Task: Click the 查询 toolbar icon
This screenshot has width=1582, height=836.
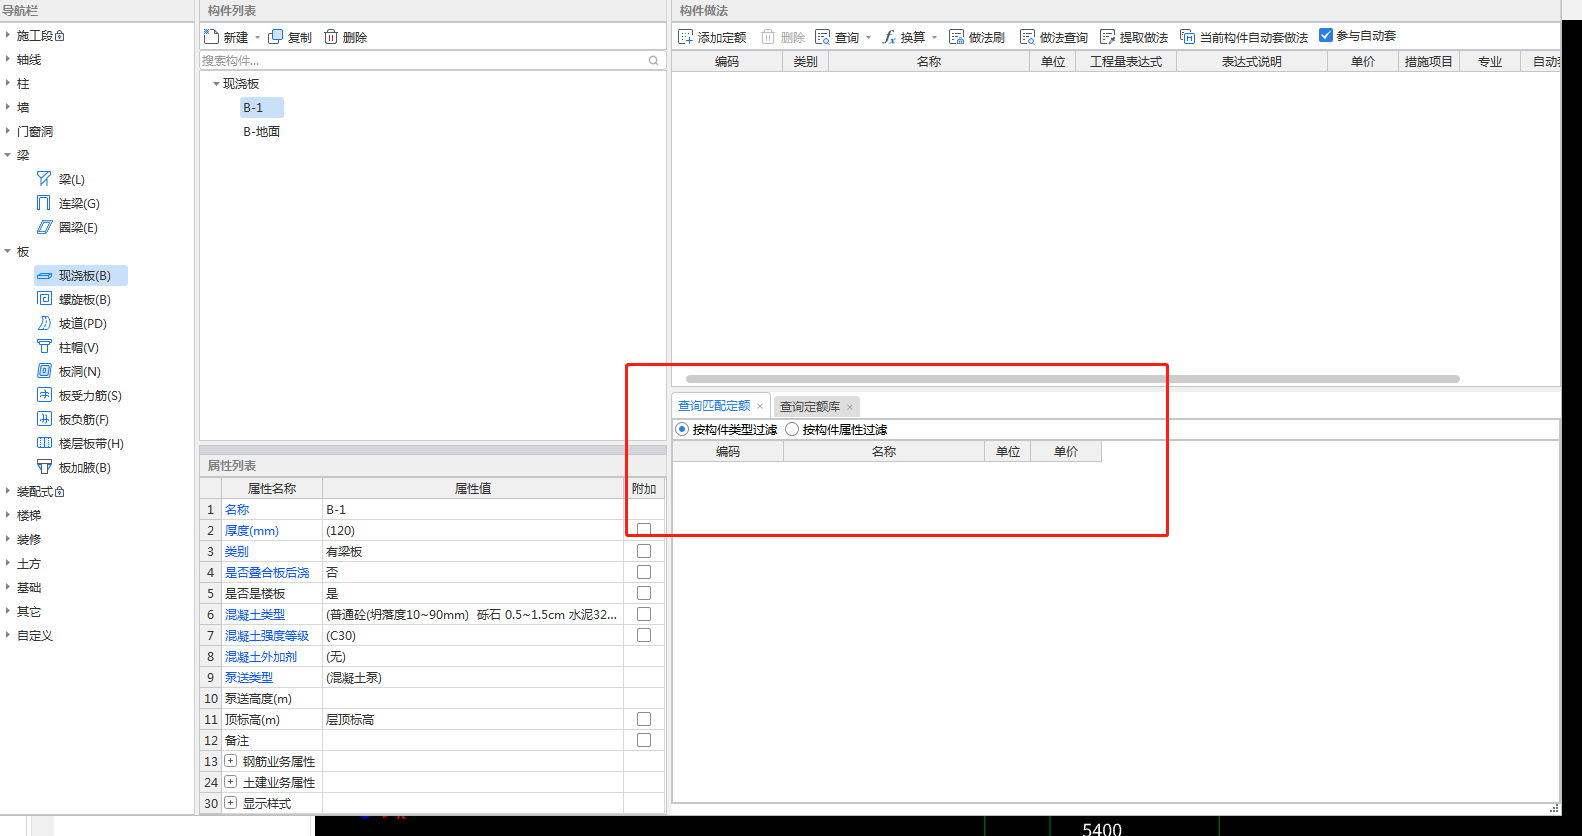Action: [x=823, y=37]
